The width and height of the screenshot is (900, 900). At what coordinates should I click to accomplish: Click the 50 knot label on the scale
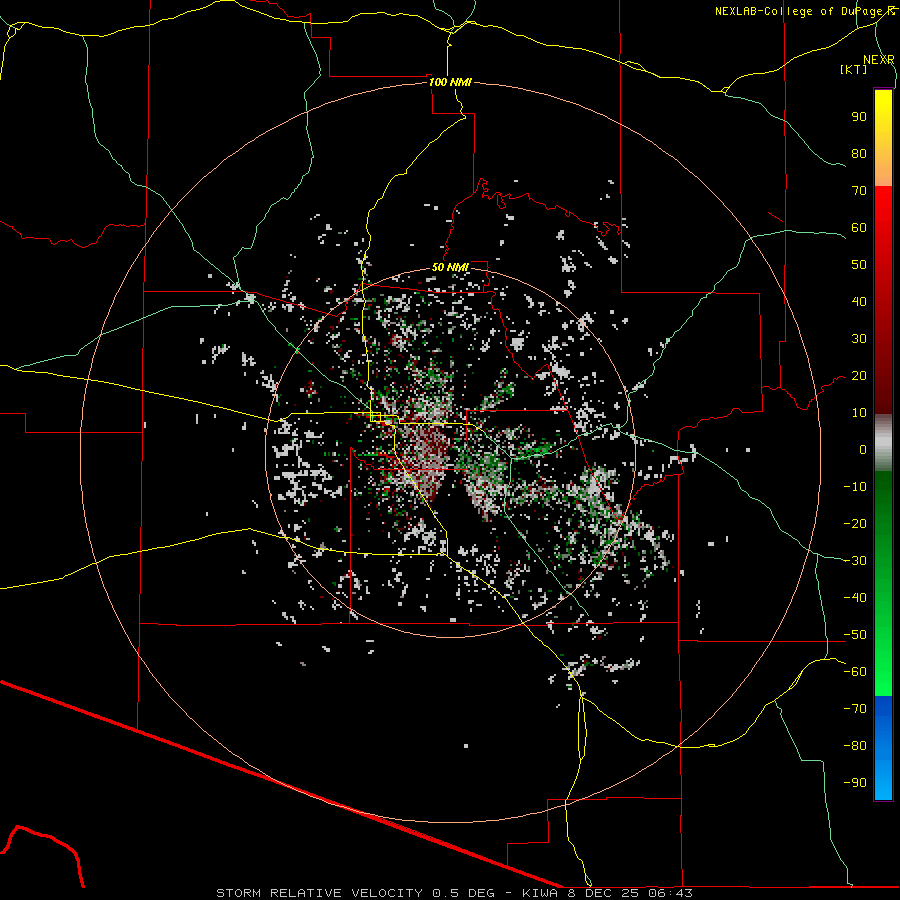859,265
